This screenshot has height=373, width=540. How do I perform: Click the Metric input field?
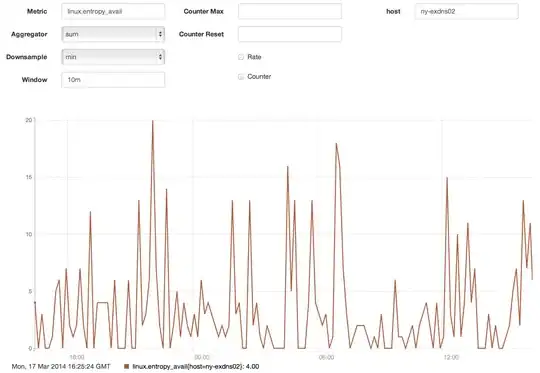[x=113, y=11]
